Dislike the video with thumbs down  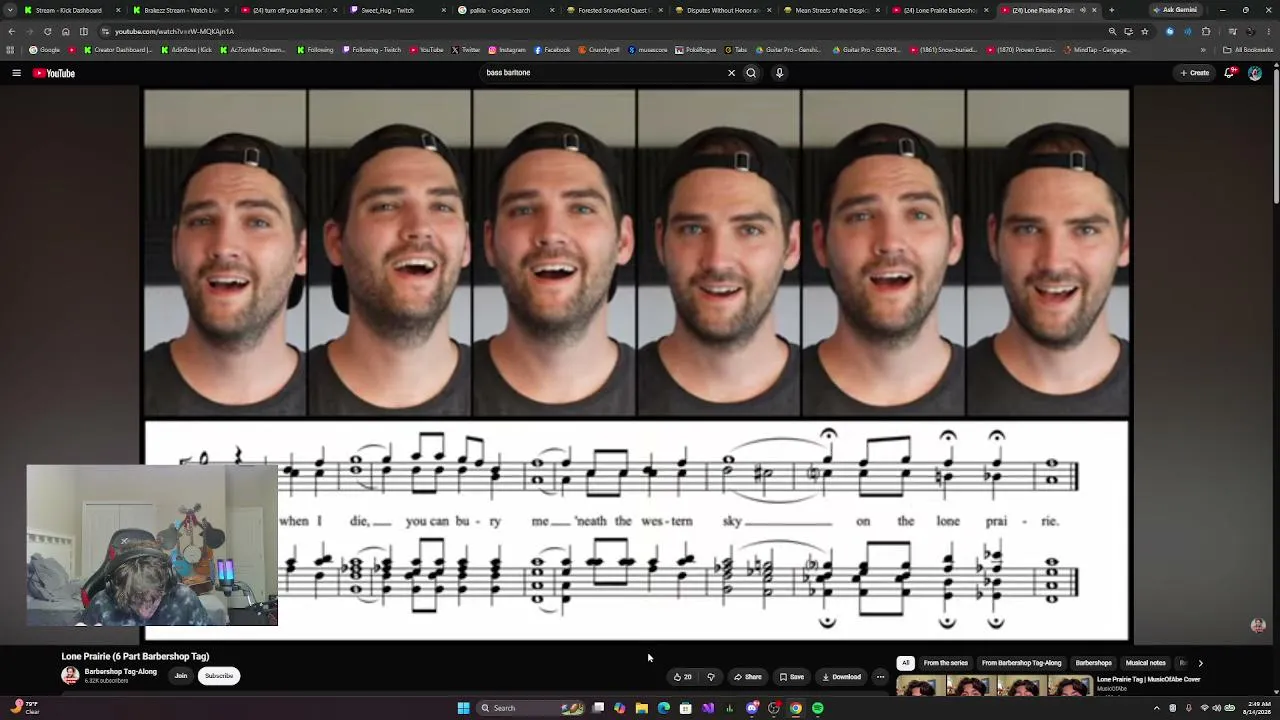pyautogui.click(x=711, y=677)
